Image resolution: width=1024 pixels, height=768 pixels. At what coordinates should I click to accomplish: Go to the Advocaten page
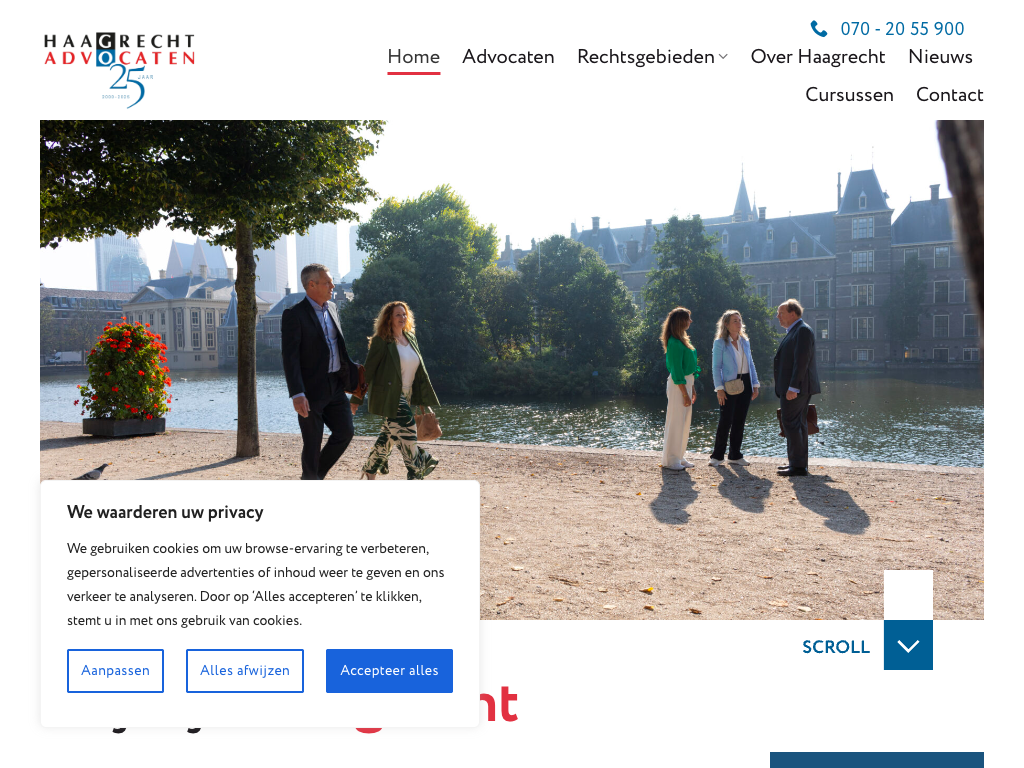[508, 57]
